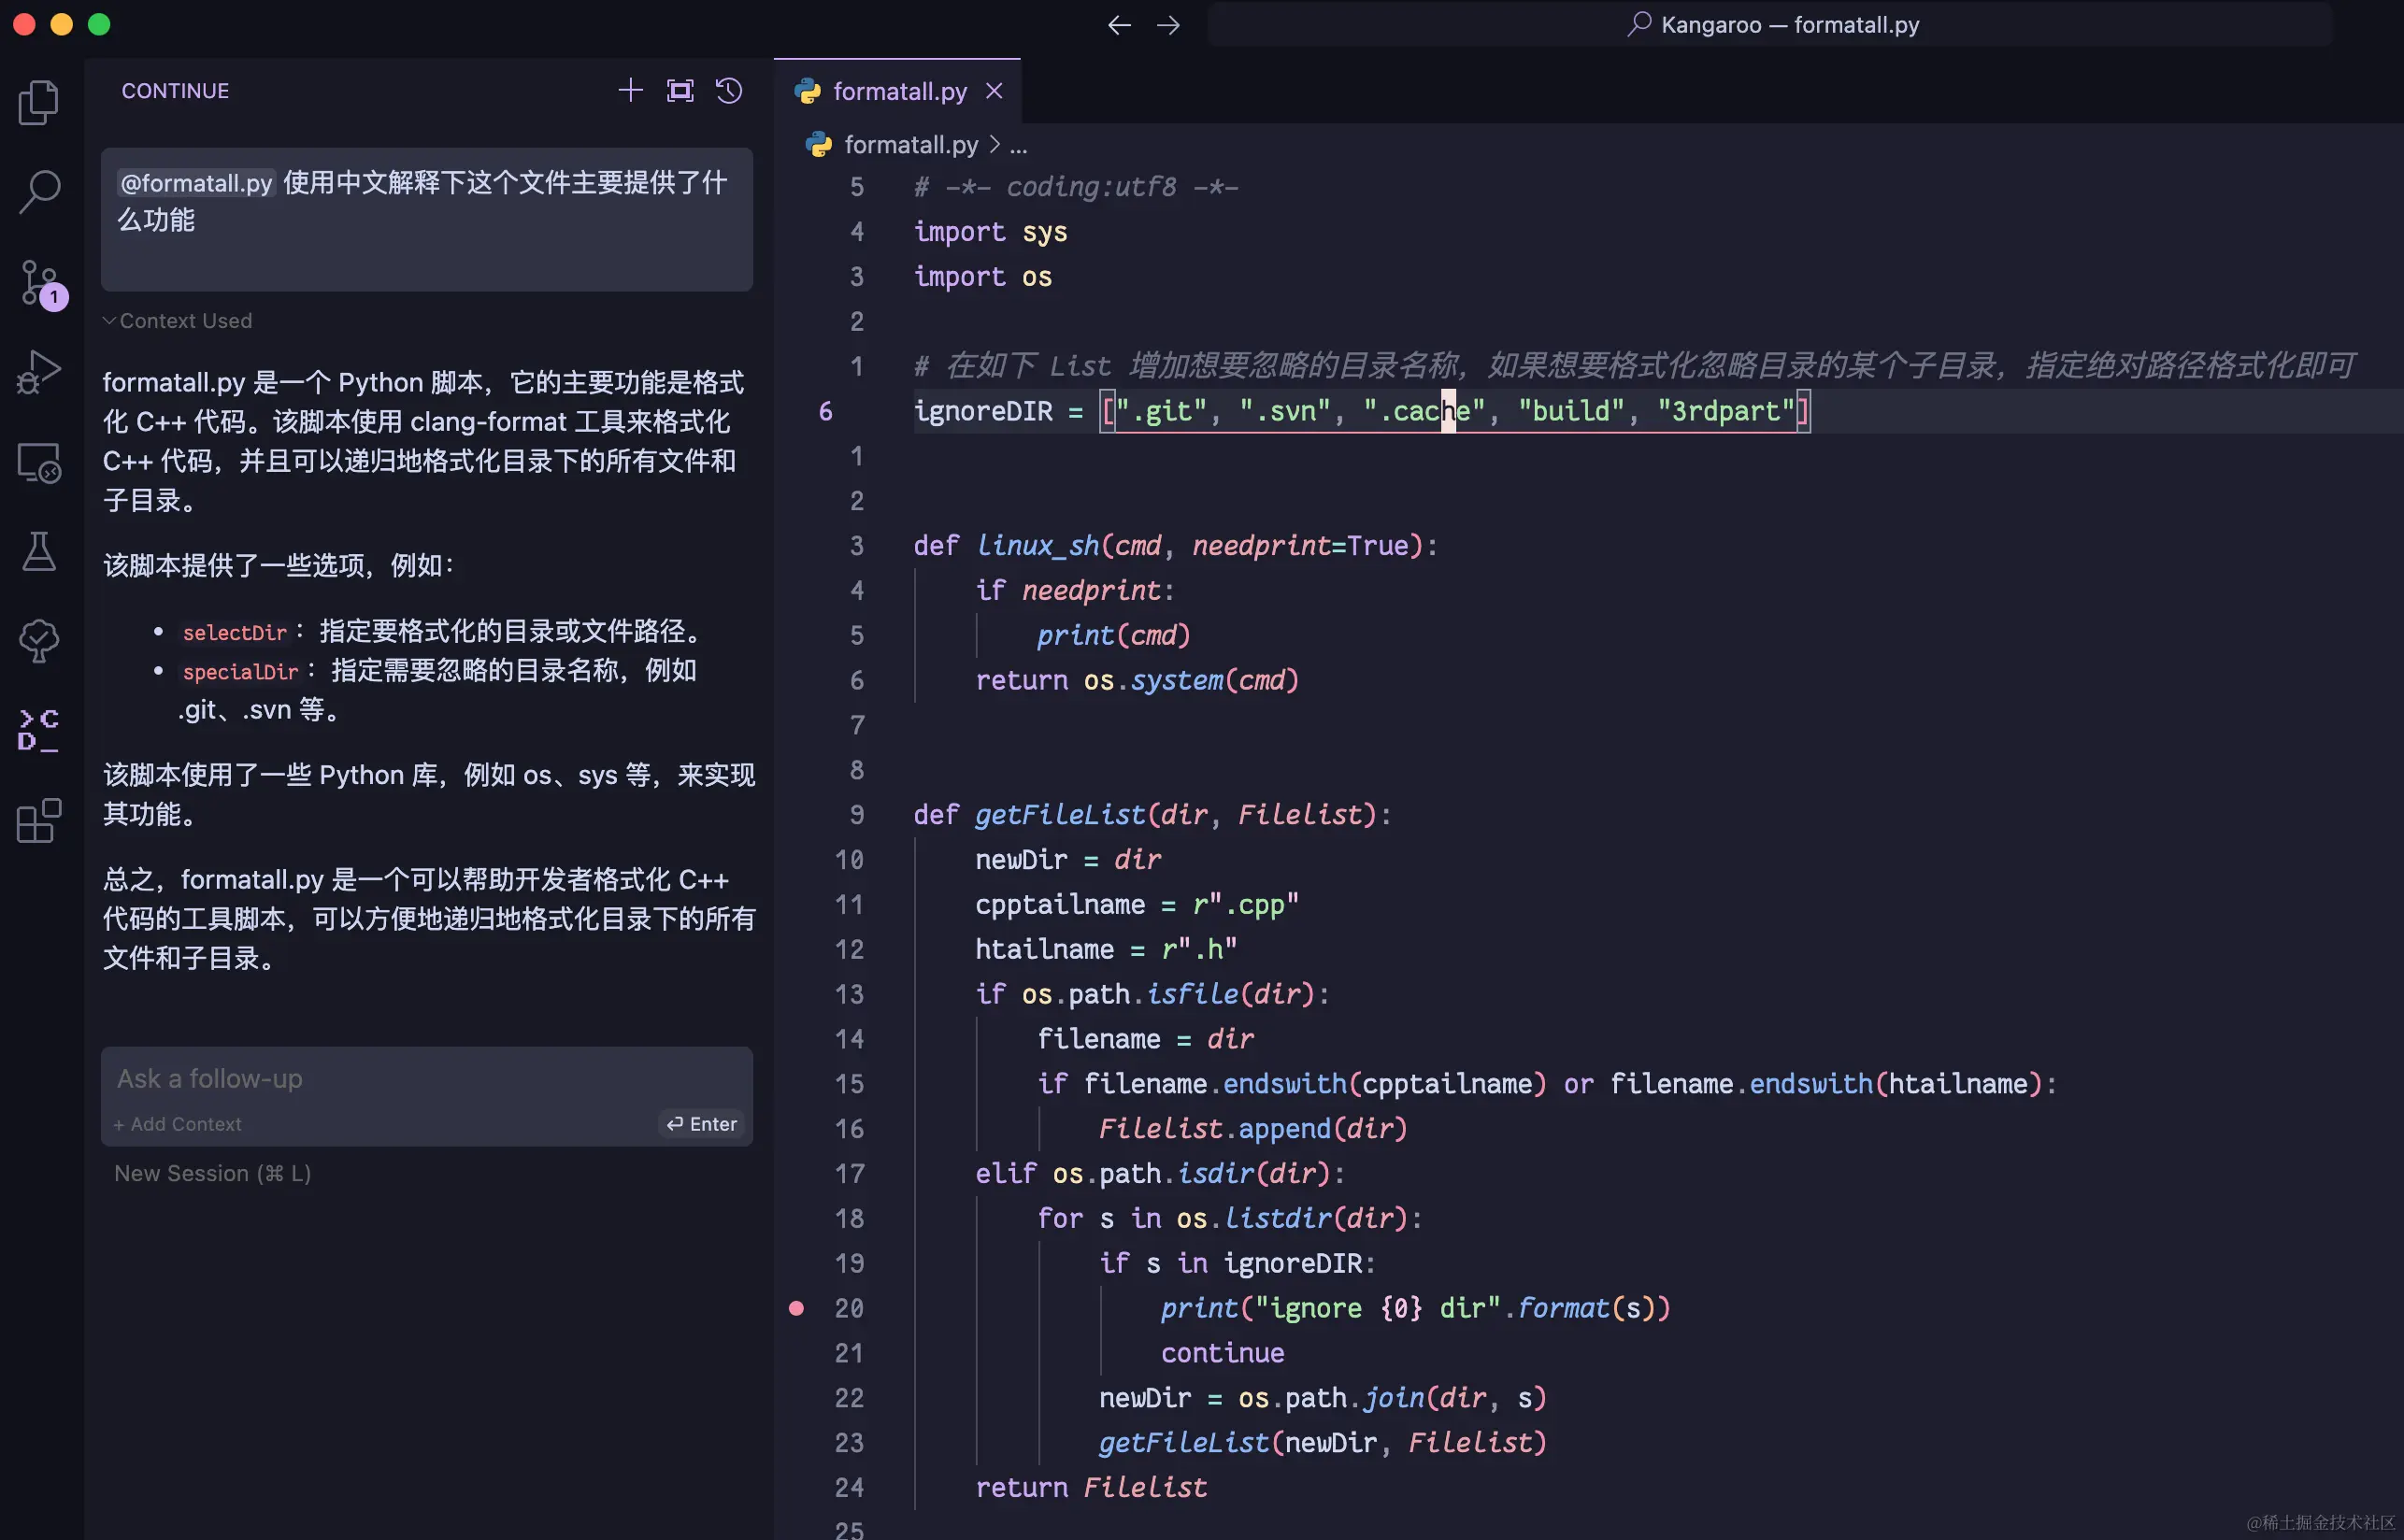The image size is (2404, 1540).
Task: Click the 'import os' line
Action: [982, 276]
